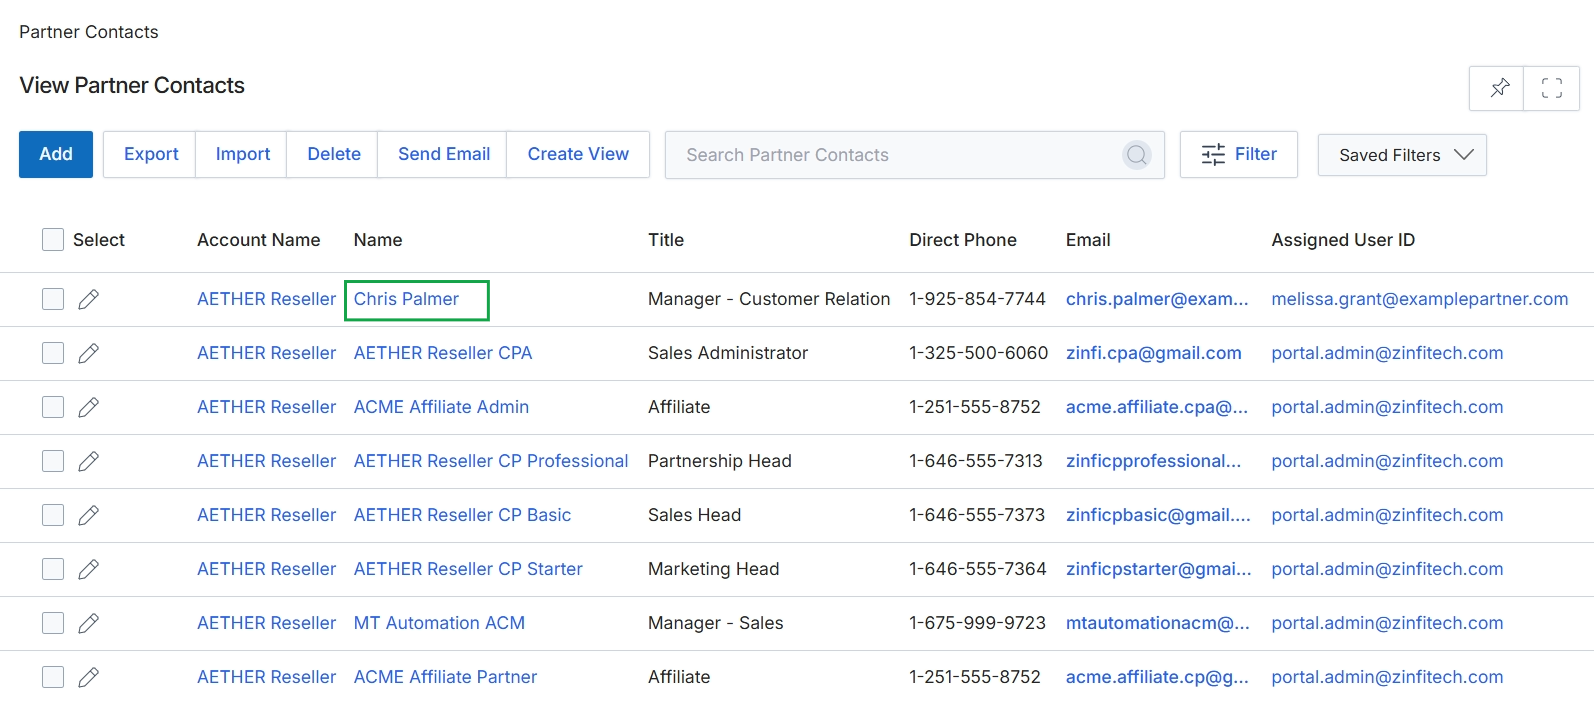Click the Create View button

pyautogui.click(x=578, y=154)
